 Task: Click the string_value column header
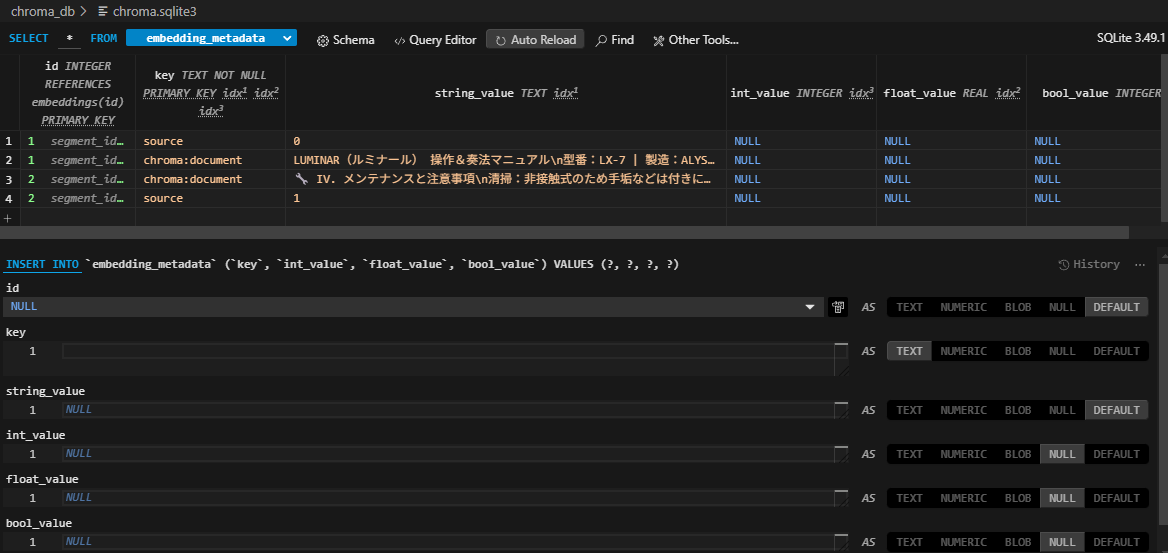pyautogui.click(x=506, y=93)
